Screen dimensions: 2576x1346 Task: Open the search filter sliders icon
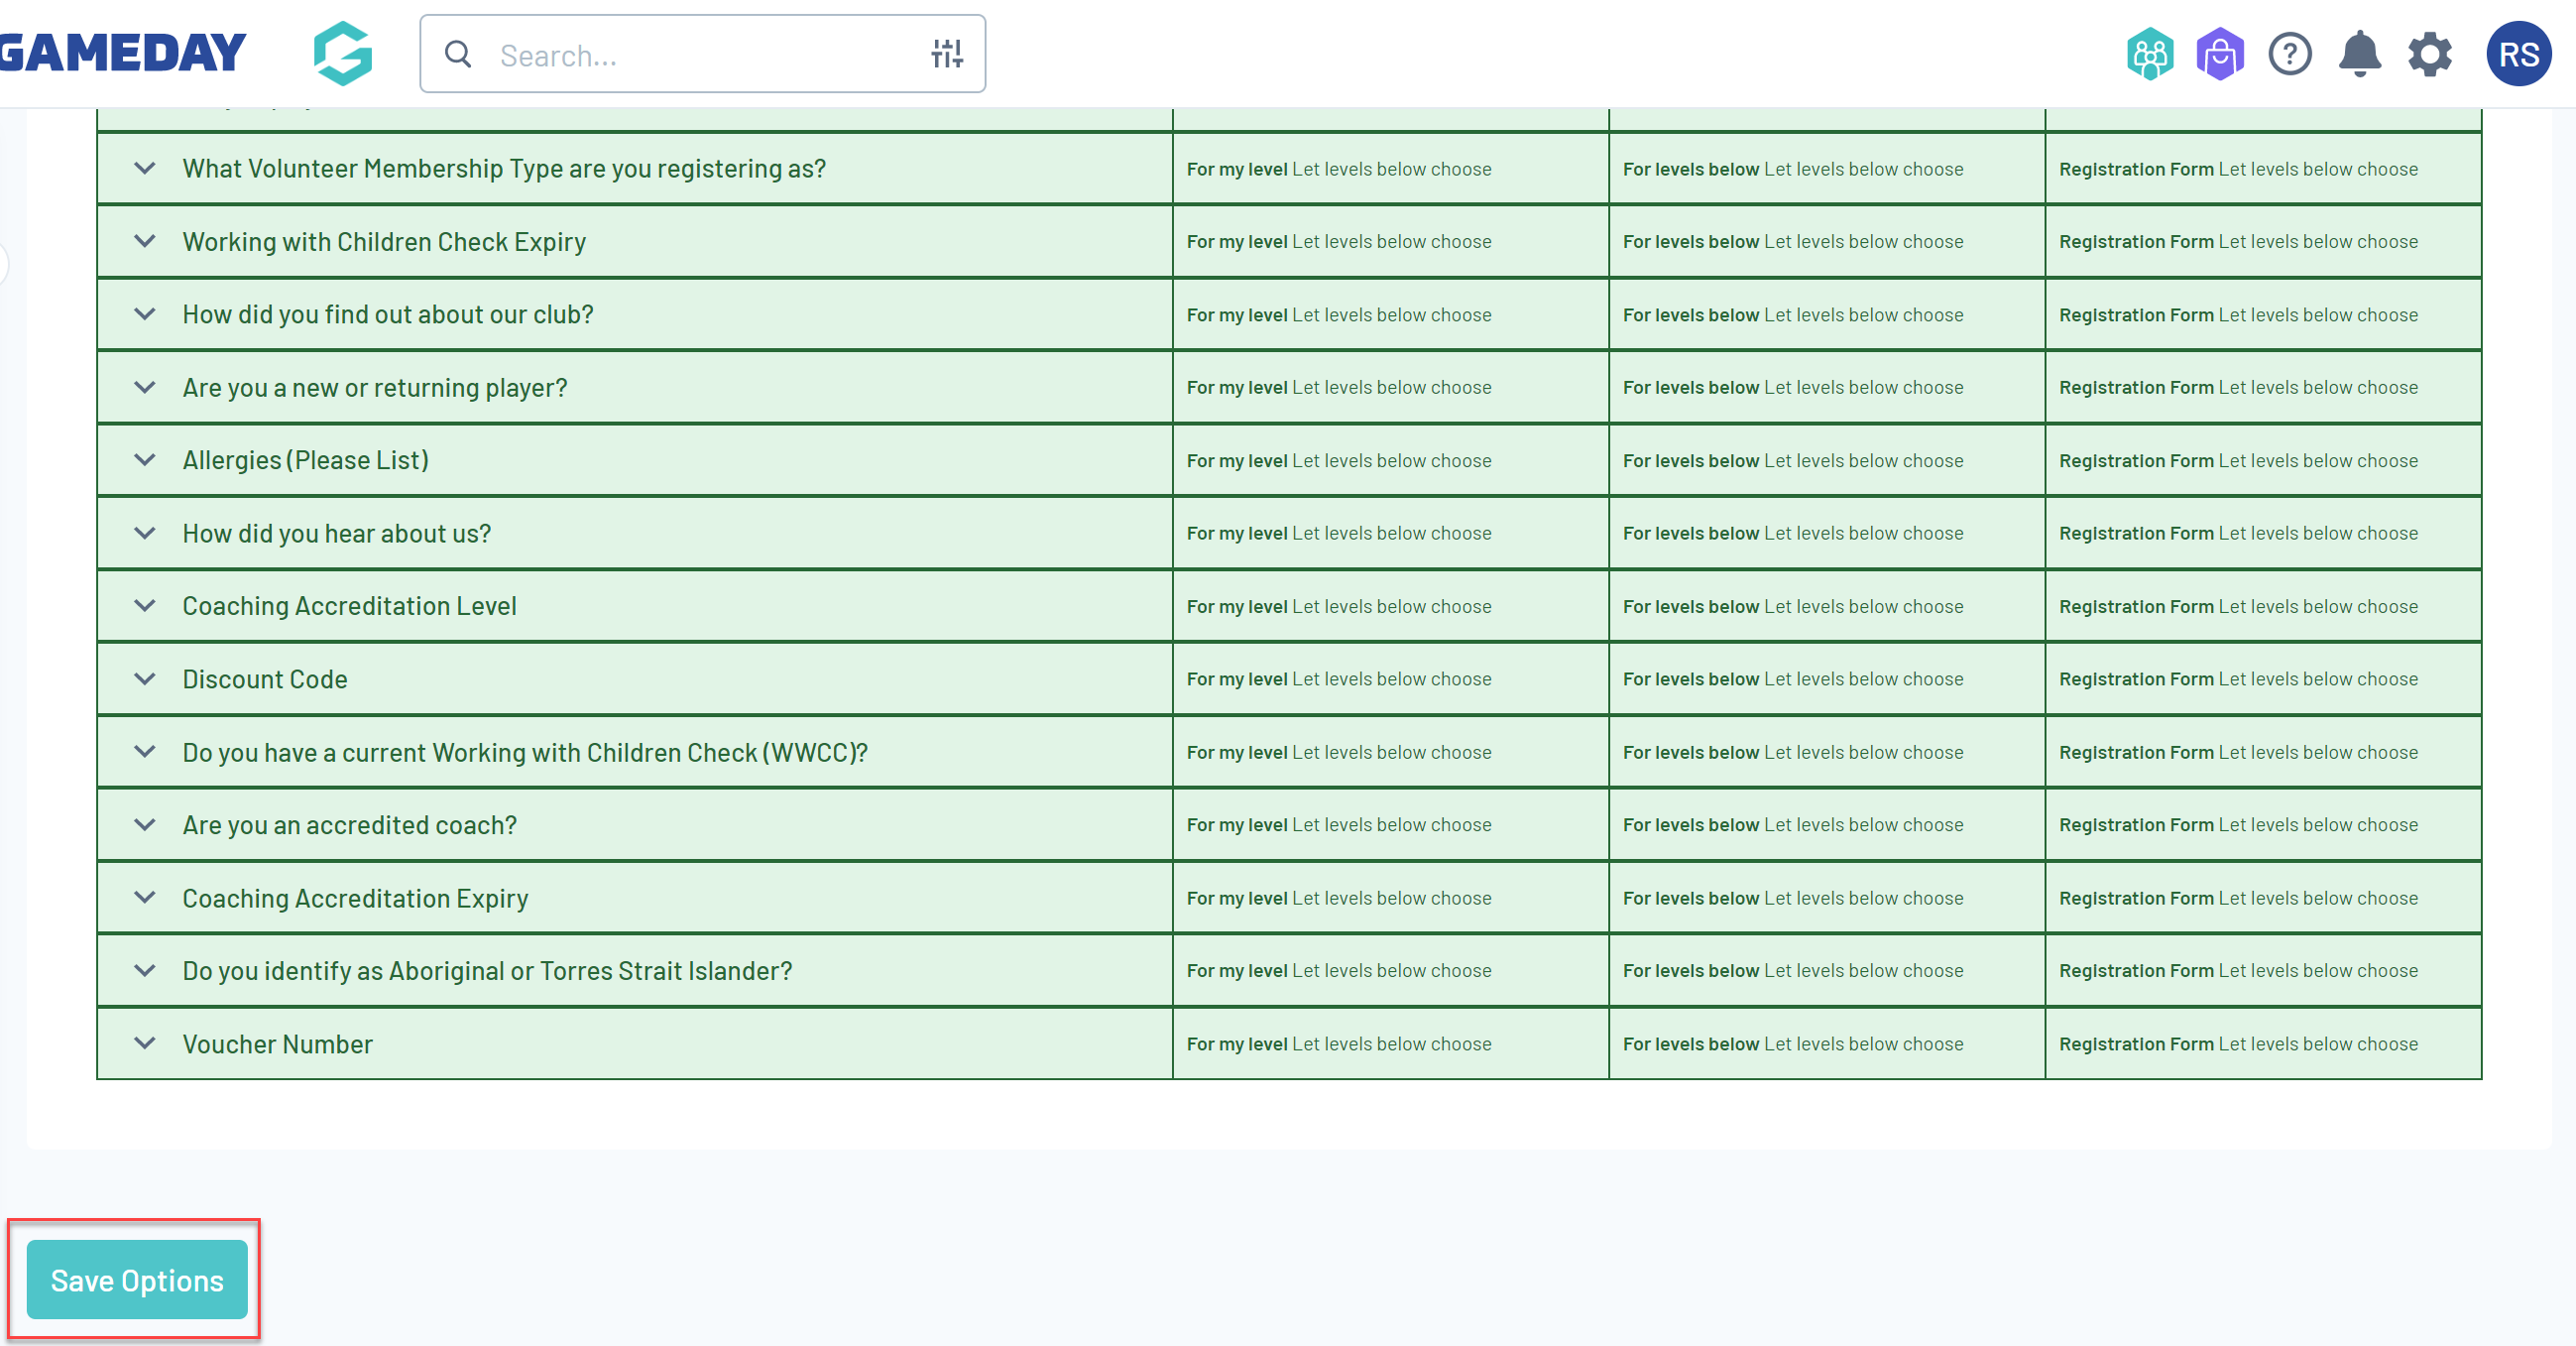point(946,54)
